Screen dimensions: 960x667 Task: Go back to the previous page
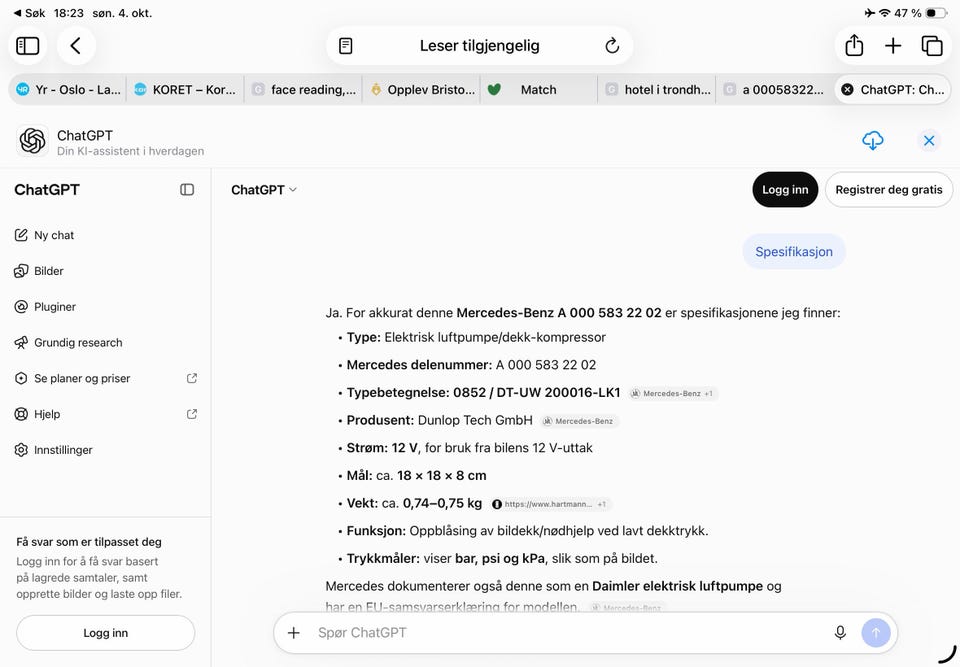coord(76,46)
